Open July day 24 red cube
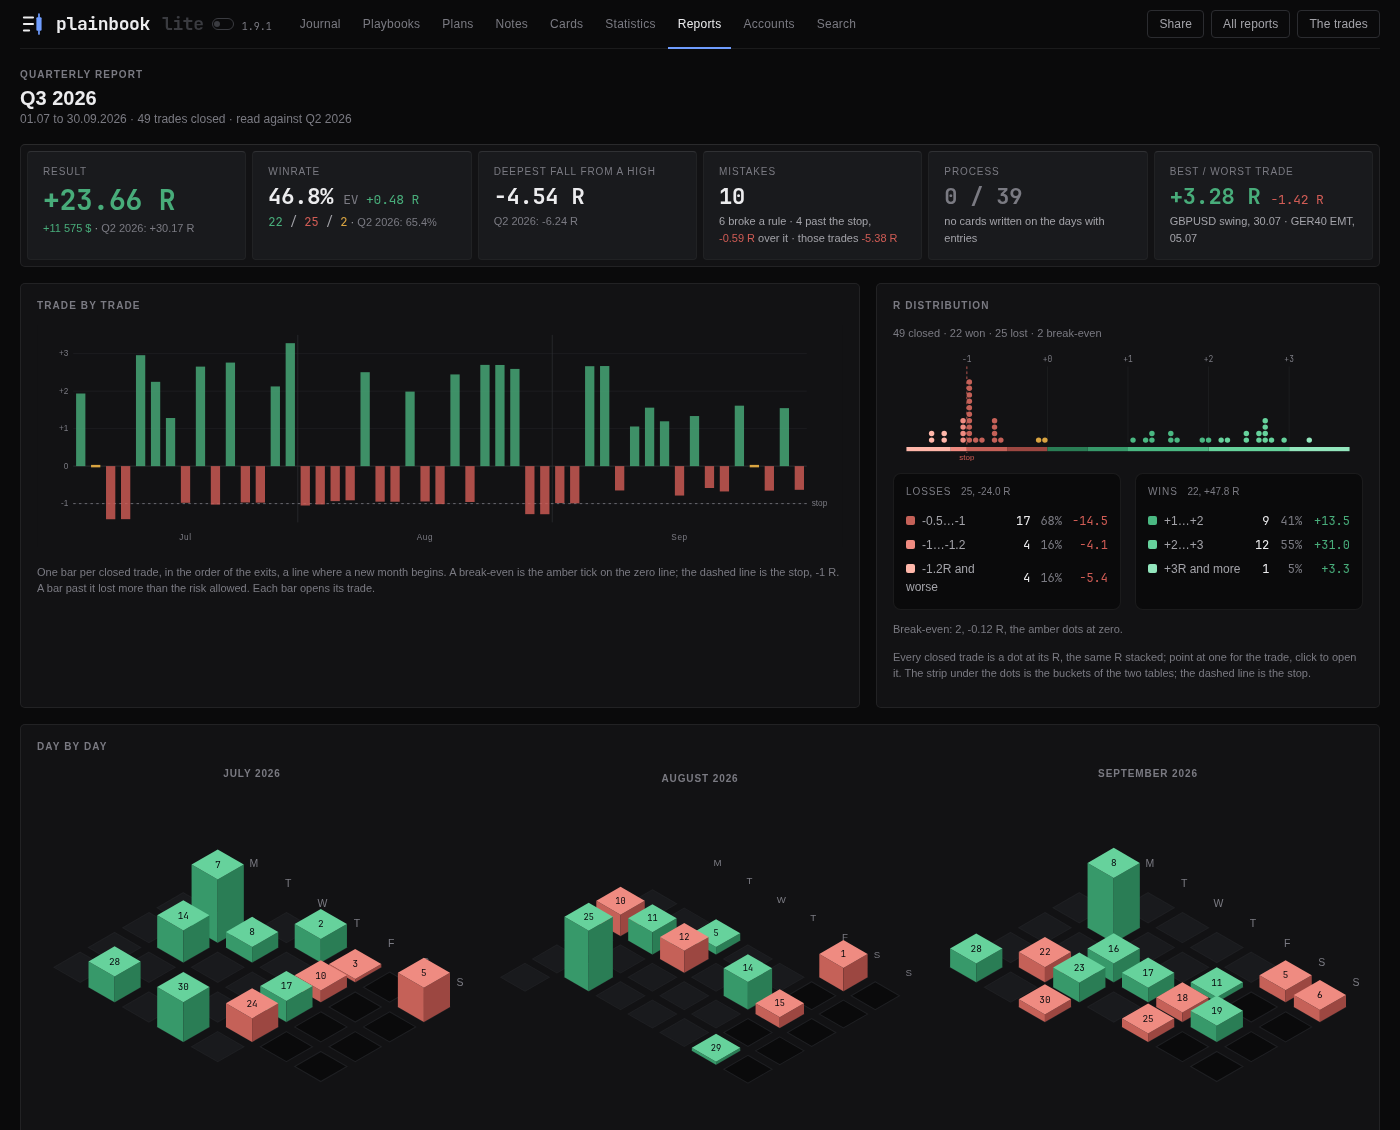The image size is (1400, 1130). (252, 1015)
